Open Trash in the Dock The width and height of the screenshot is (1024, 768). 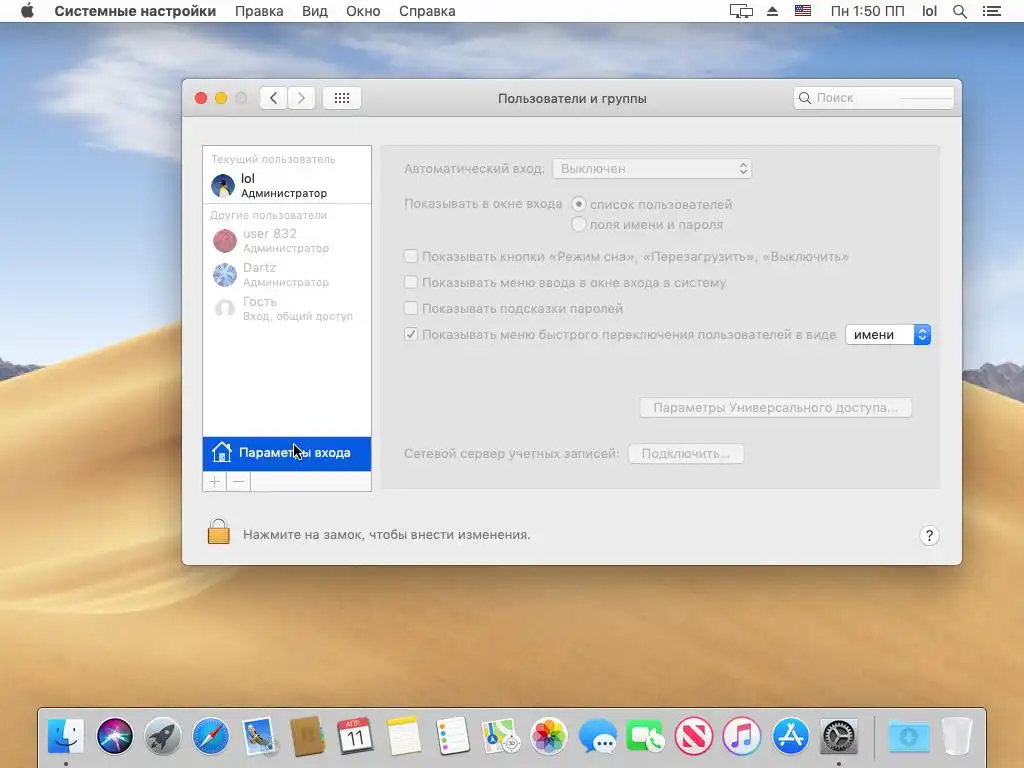tap(957, 736)
